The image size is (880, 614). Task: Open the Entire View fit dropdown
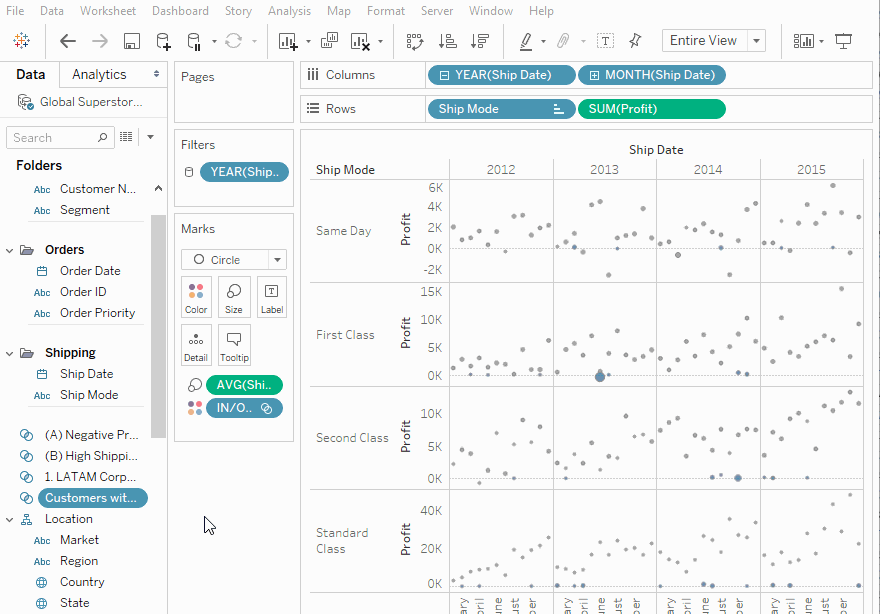[x=757, y=41]
